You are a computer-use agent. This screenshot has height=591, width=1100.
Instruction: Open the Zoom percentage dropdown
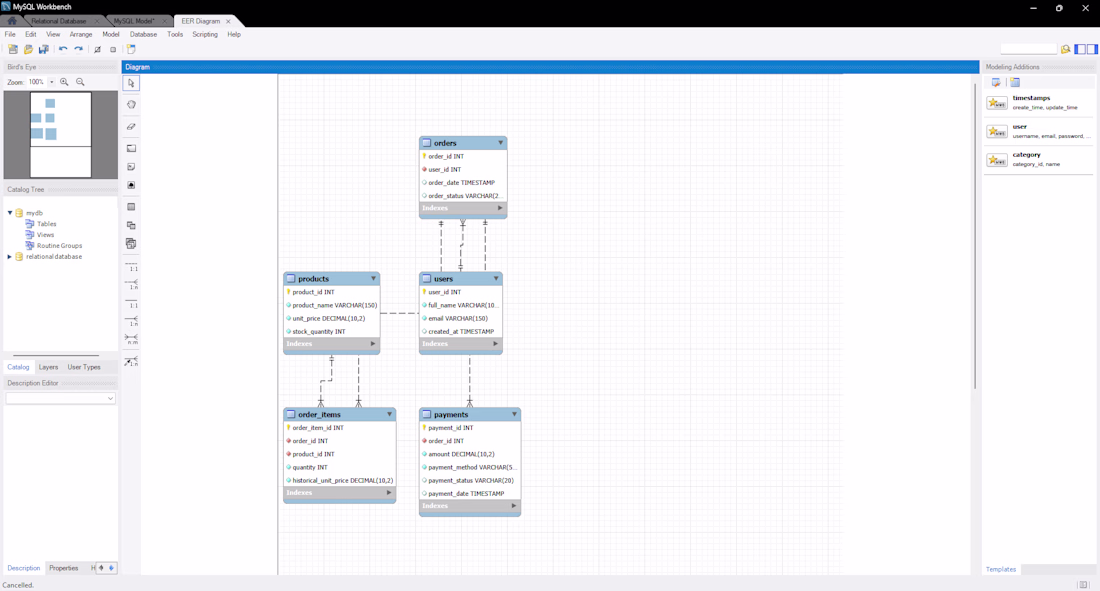(x=51, y=82)
